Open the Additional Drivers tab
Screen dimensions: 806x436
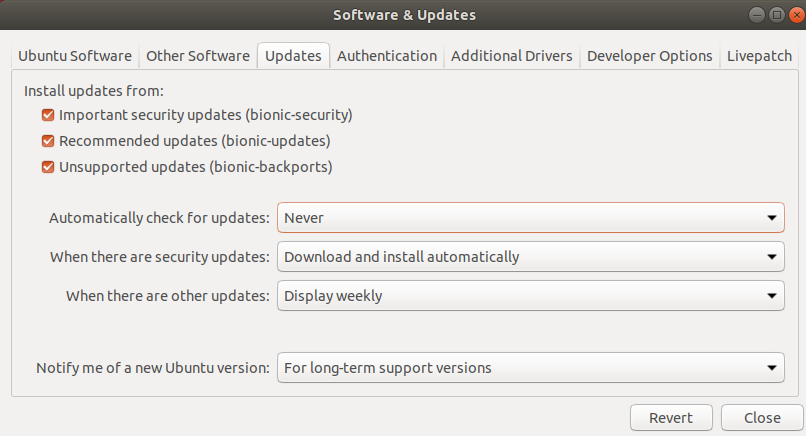point(511,56)
